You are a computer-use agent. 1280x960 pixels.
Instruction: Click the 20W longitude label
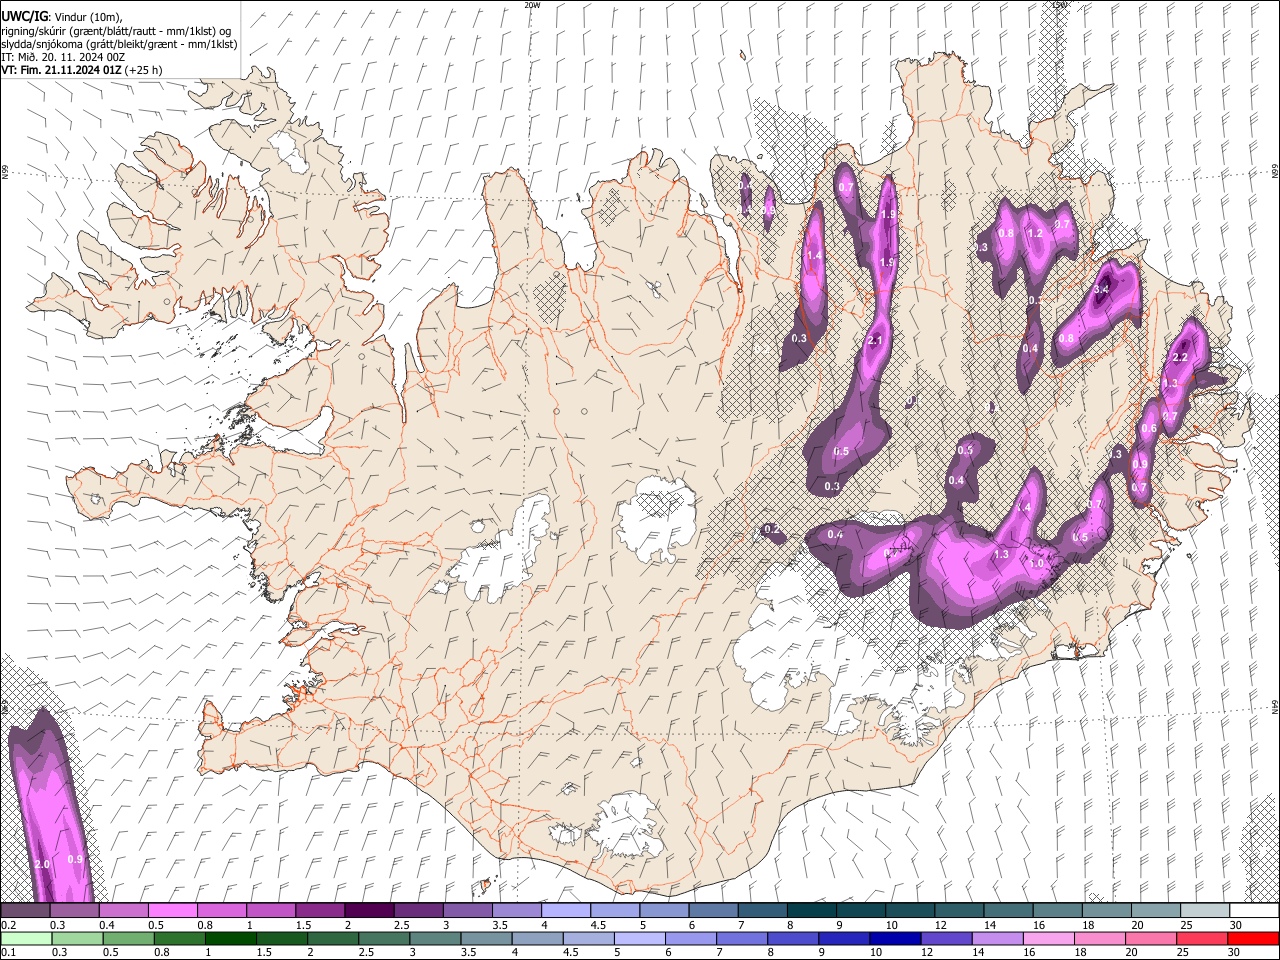[x=533, y=5]
